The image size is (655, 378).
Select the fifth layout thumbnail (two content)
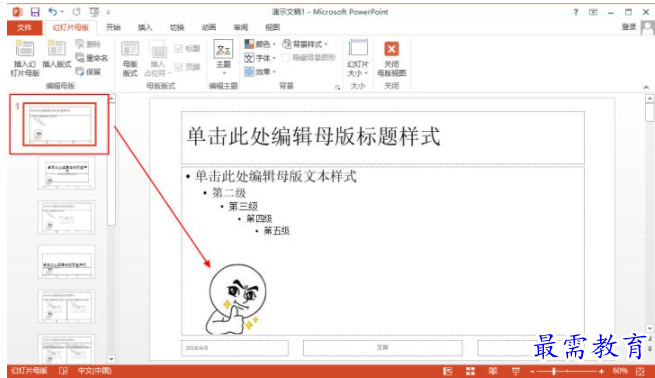tap(66, 306)
